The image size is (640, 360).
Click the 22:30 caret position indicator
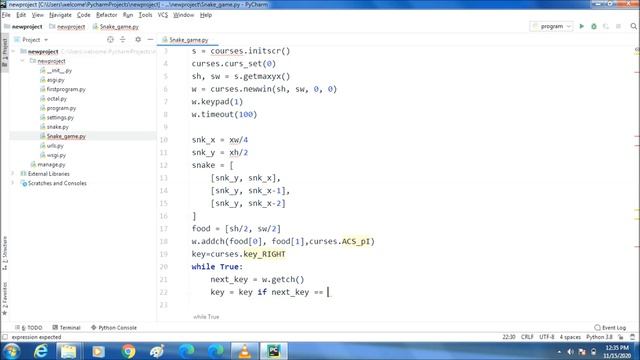[x=509, y=337]
